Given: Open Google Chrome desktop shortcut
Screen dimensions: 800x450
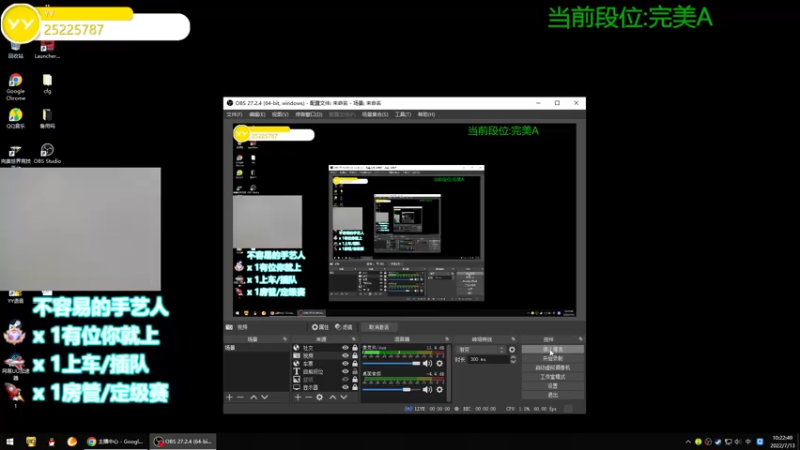Looking at the screenshot, I should (15, 86).
